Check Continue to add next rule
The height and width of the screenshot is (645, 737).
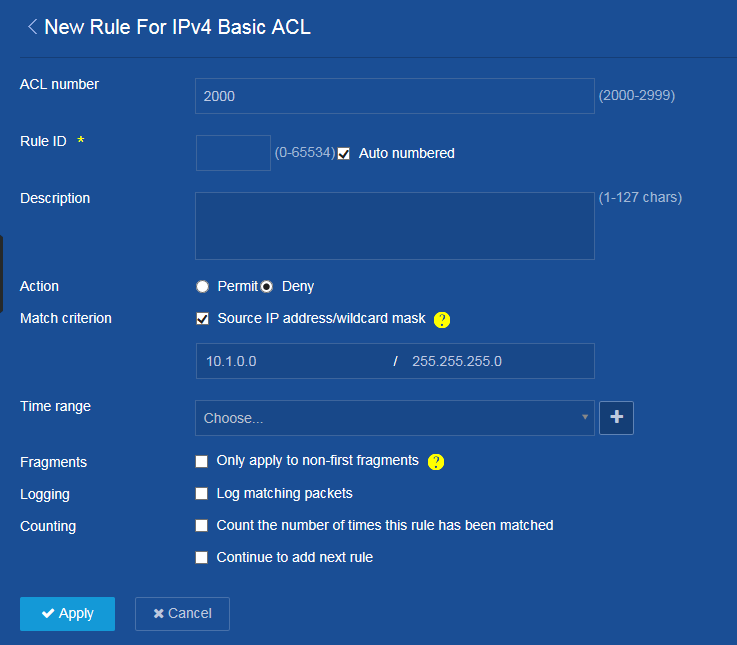(x=203, y=557)
